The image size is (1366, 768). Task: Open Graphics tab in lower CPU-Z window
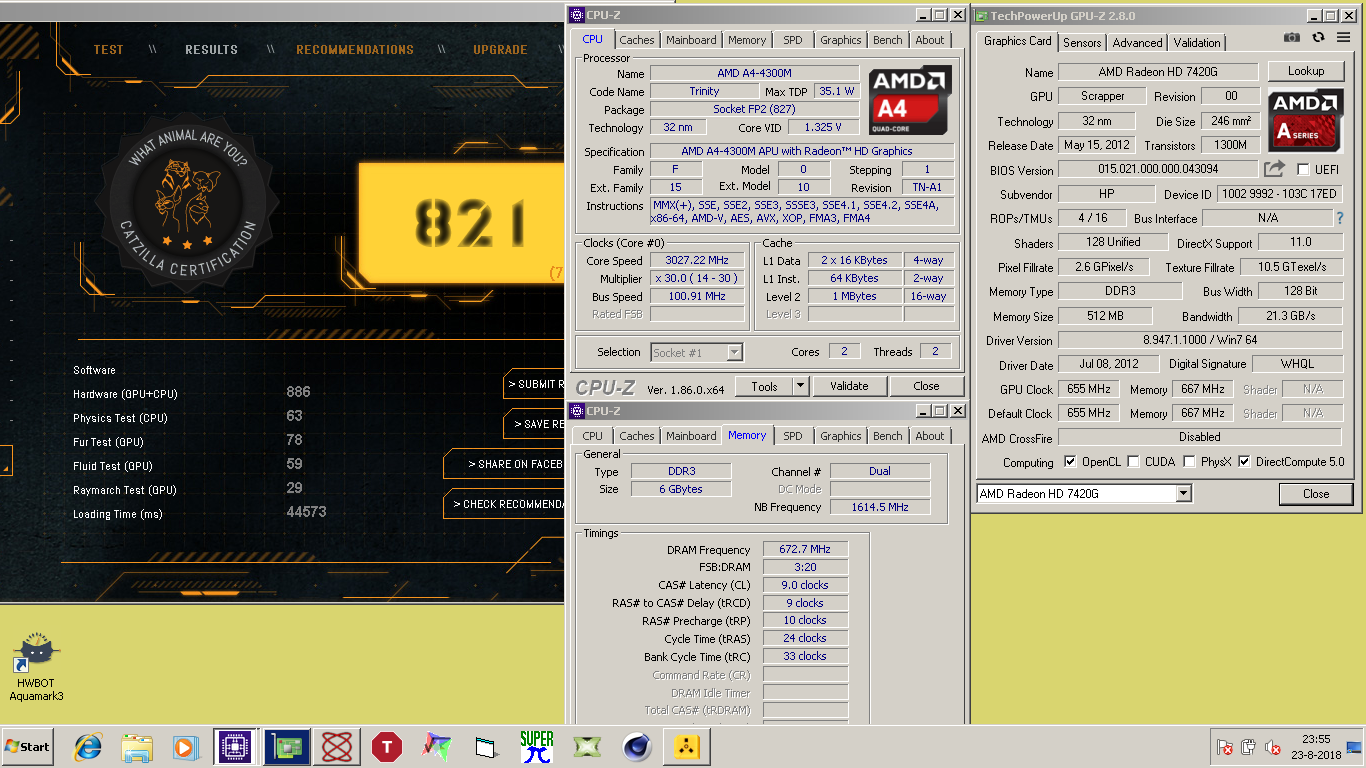pyautogui.click(x=841, y=436)
